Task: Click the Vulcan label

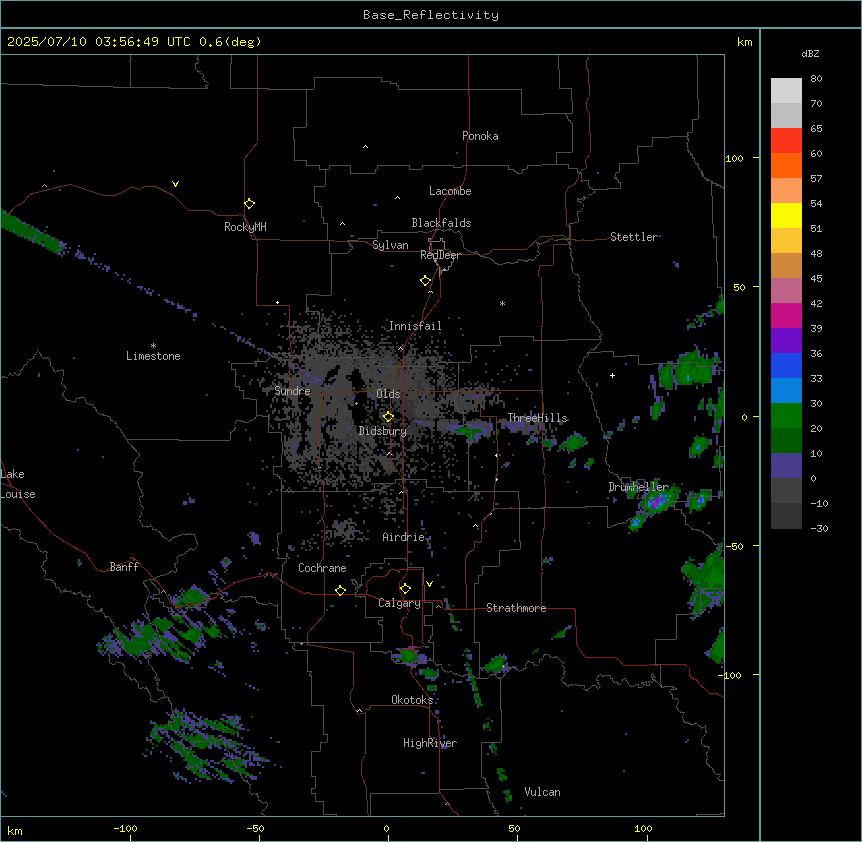Action: coord(542,792)
